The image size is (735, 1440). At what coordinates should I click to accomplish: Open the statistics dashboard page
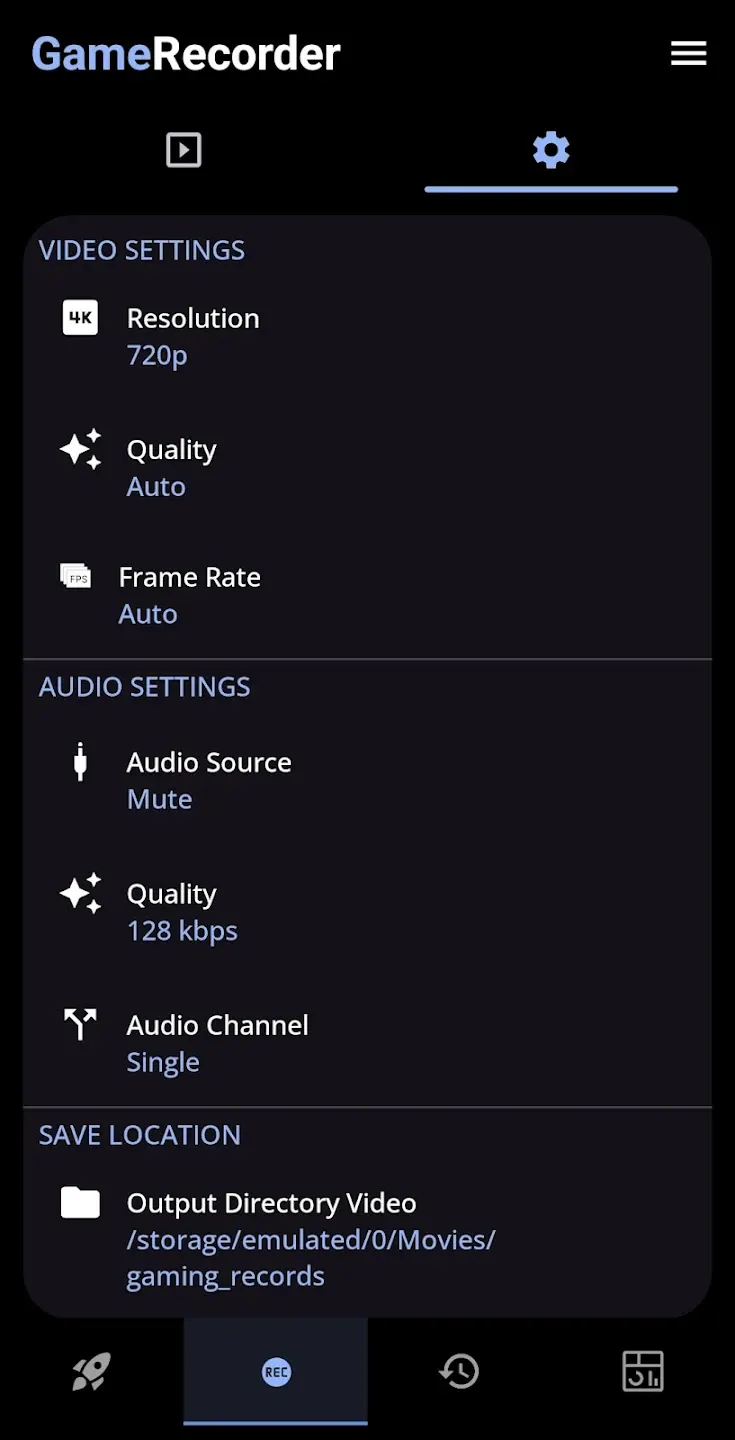642,1372
